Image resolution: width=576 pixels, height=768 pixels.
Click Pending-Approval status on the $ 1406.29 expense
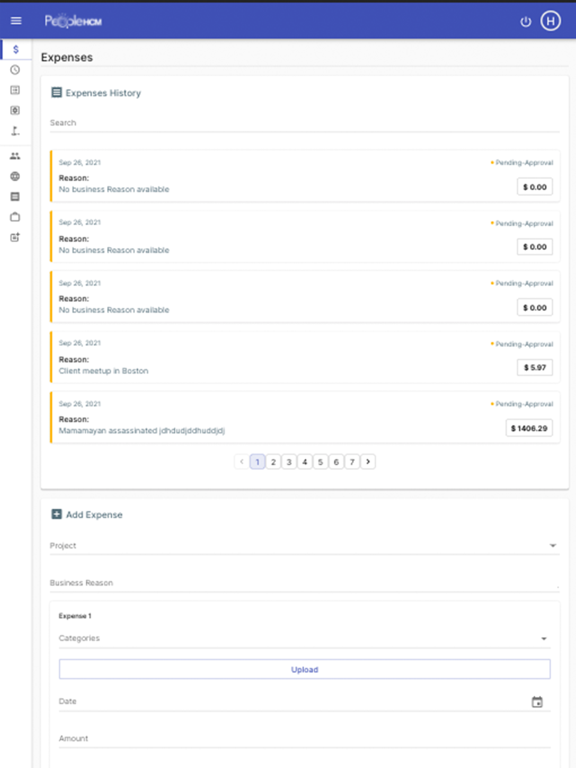coord(522,404)
